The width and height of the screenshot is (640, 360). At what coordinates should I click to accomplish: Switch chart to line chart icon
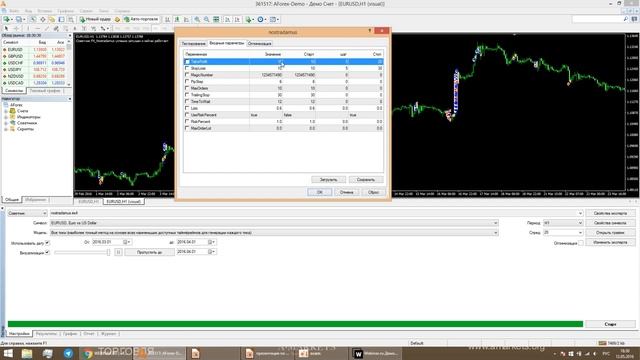(187, 19)
